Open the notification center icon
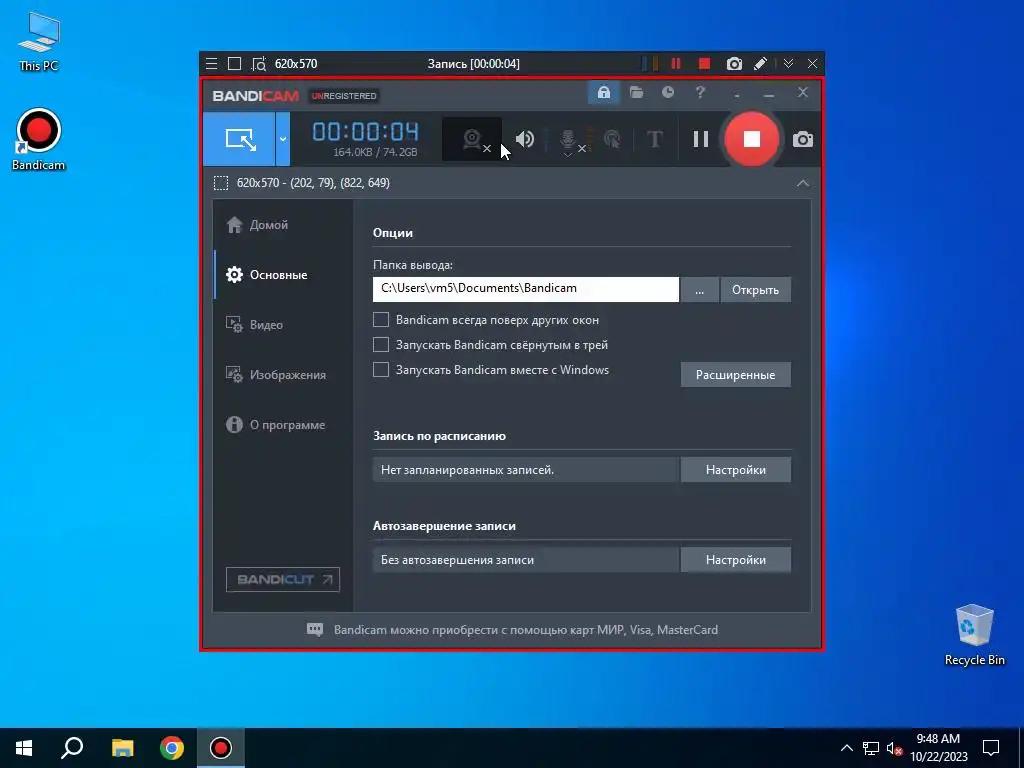Viewport: 1024px width, 768px height. [x=991, y=748]
